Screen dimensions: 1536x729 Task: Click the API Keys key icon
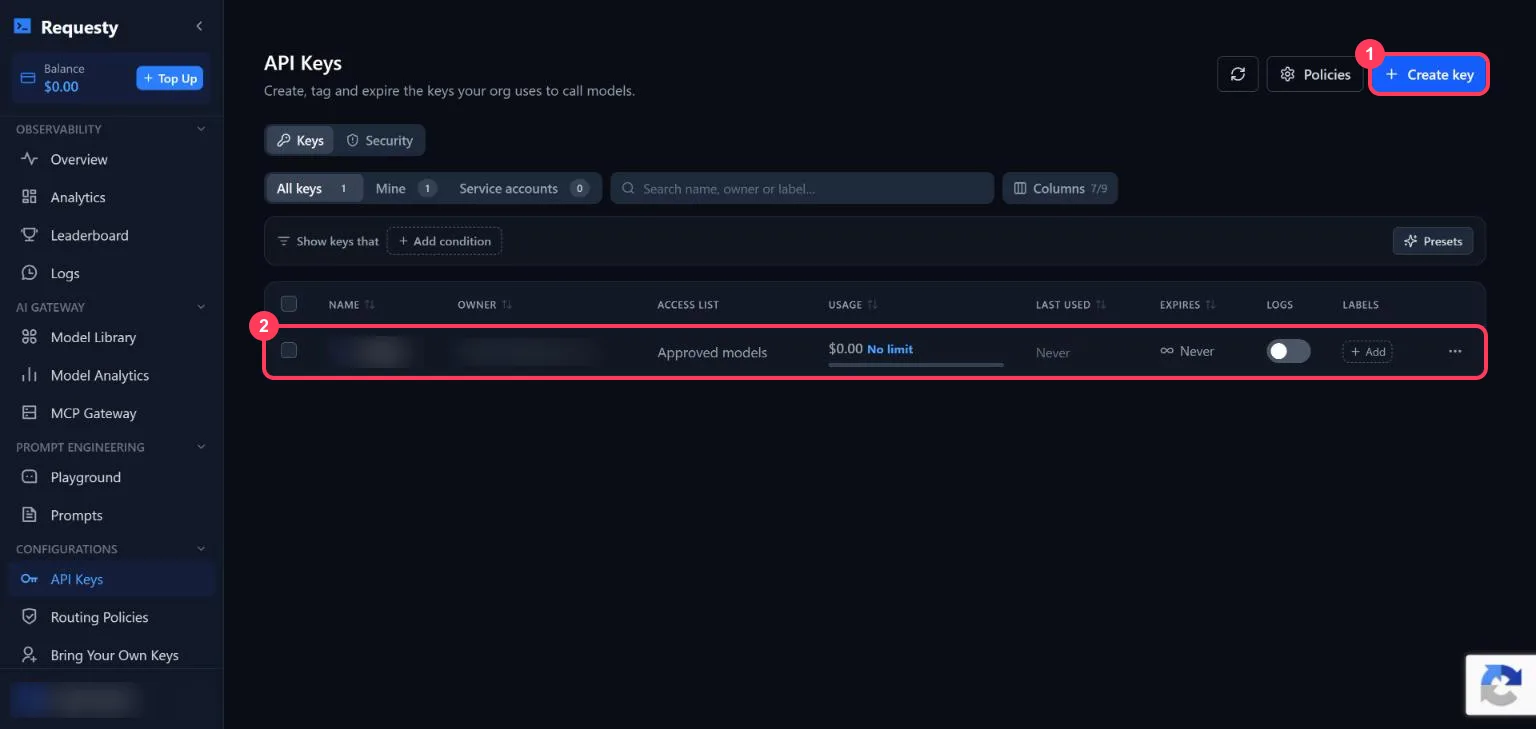(29, 579)
